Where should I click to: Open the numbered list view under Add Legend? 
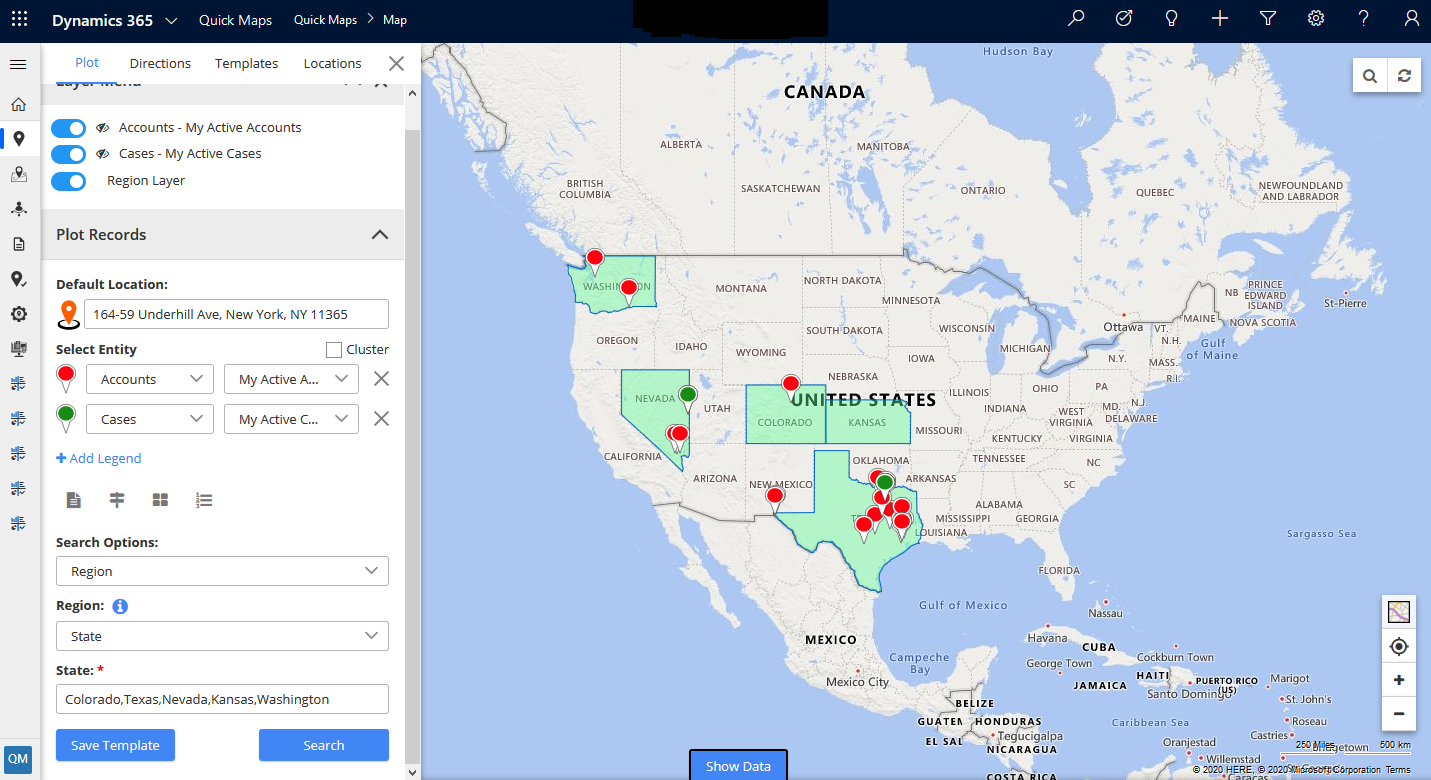tap(204, 499)
